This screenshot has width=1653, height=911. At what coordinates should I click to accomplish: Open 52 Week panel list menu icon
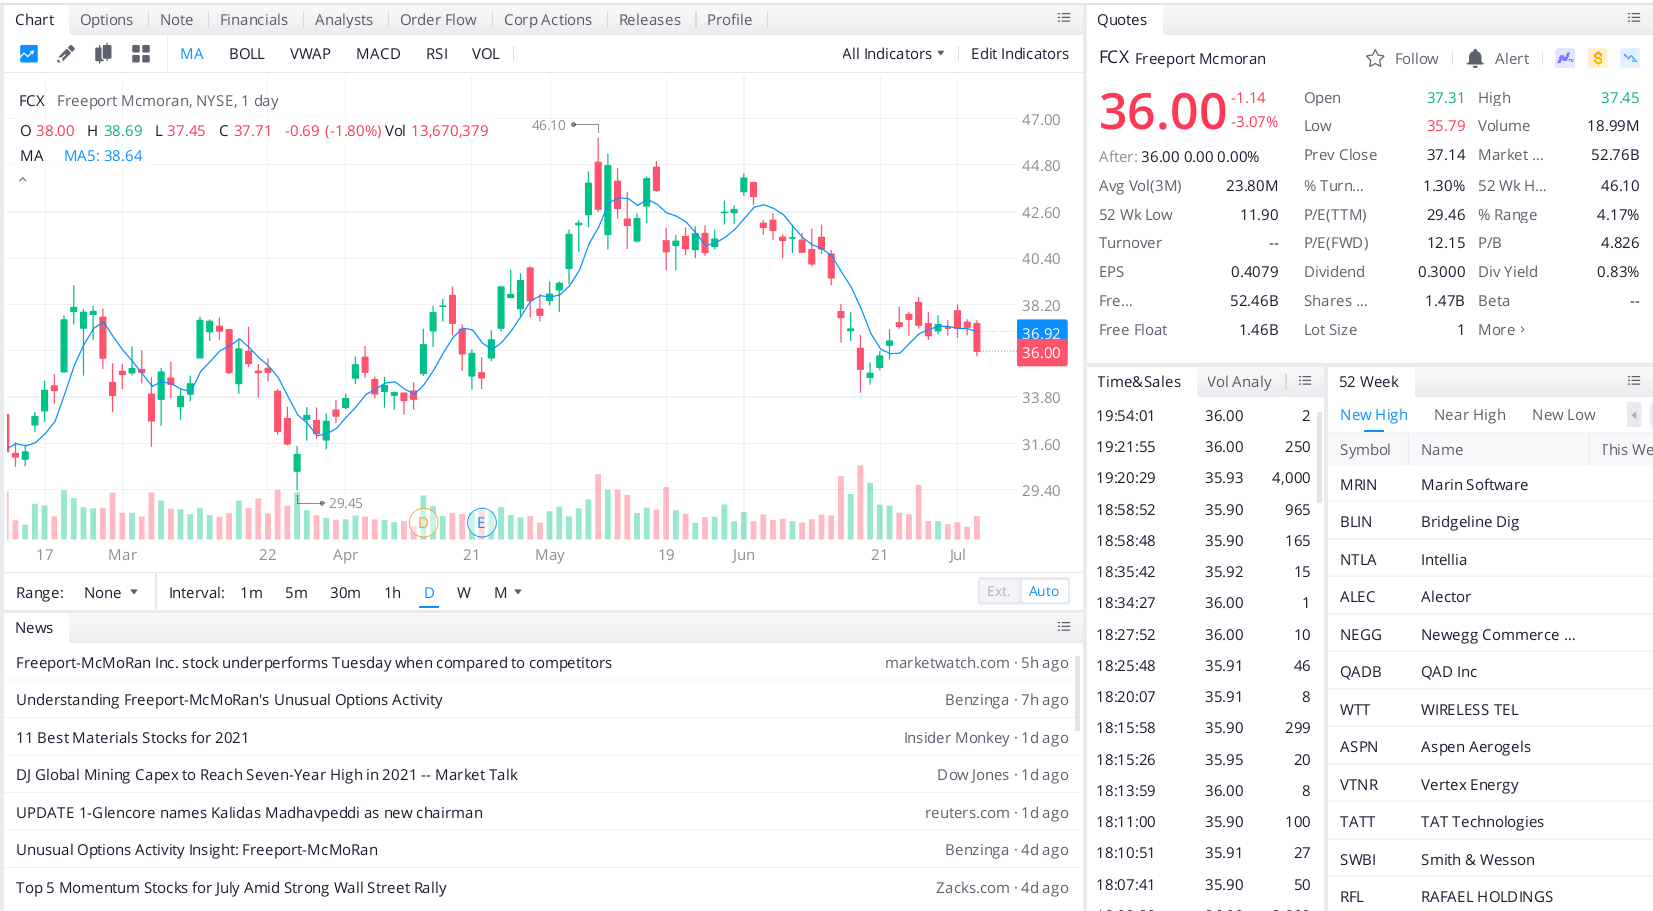[x=1634, y=381]
